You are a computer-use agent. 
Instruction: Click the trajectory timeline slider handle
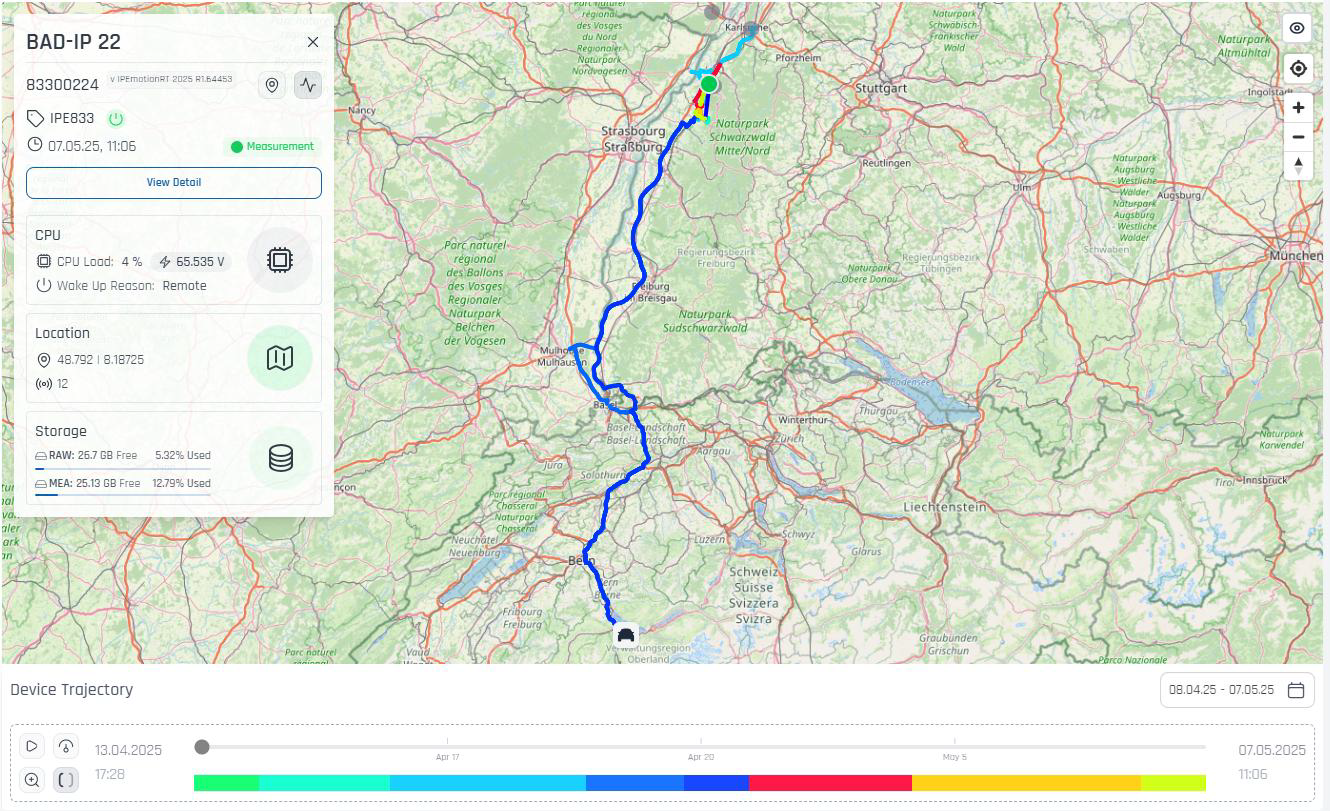point(202,747)
